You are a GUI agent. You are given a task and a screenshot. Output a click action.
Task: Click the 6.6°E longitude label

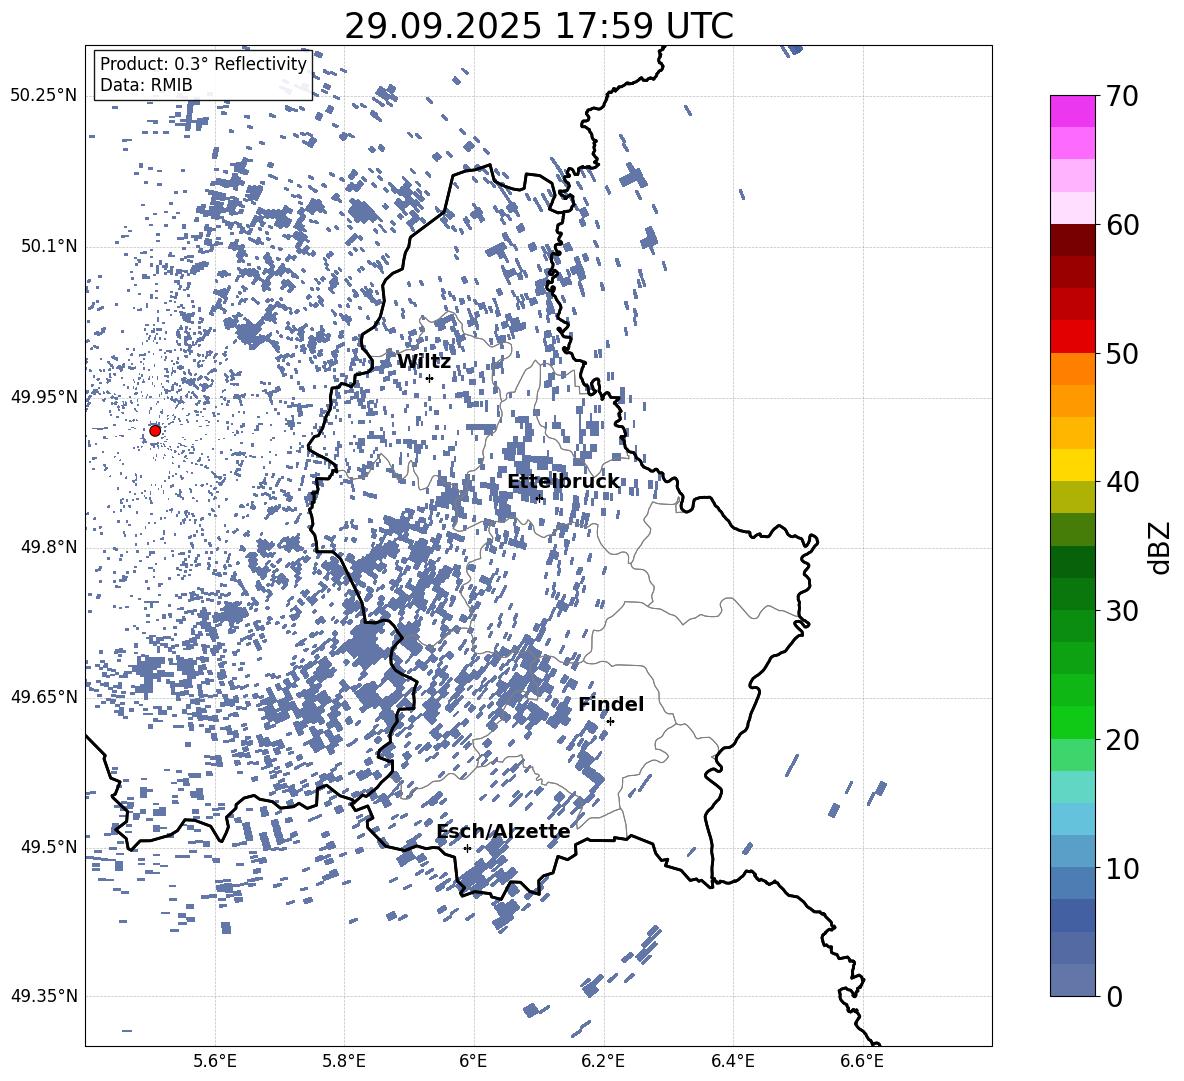coord(862,1061)
